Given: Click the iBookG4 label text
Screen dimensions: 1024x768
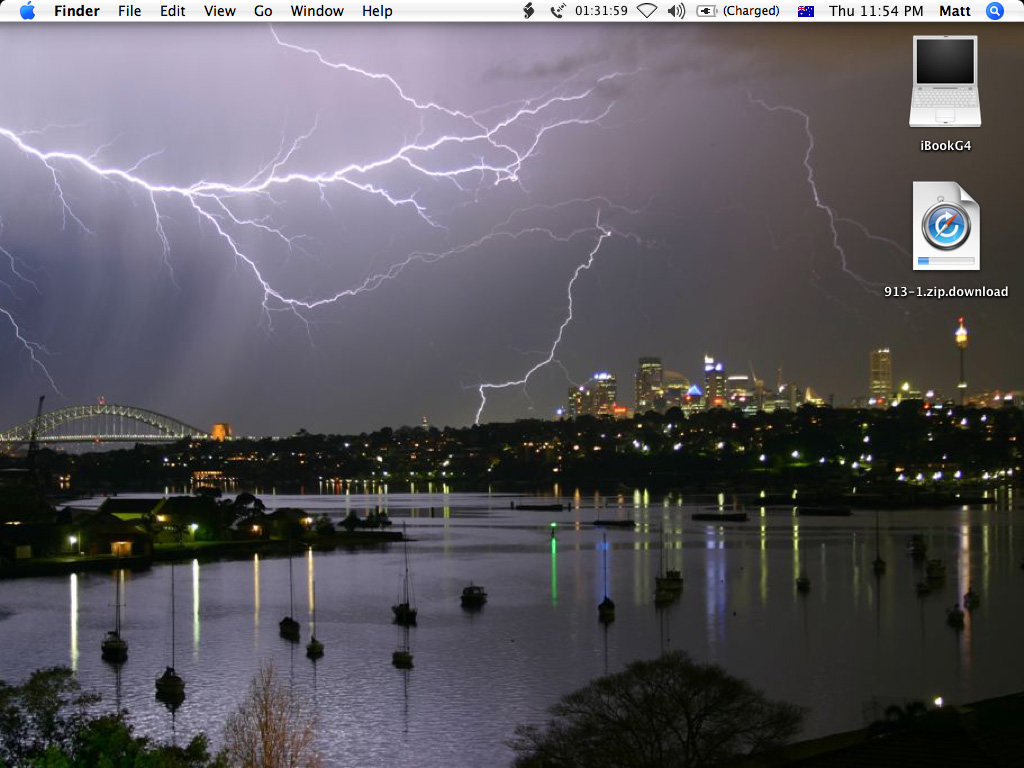Looking at the screenshot, I should (x=945, y=146).
